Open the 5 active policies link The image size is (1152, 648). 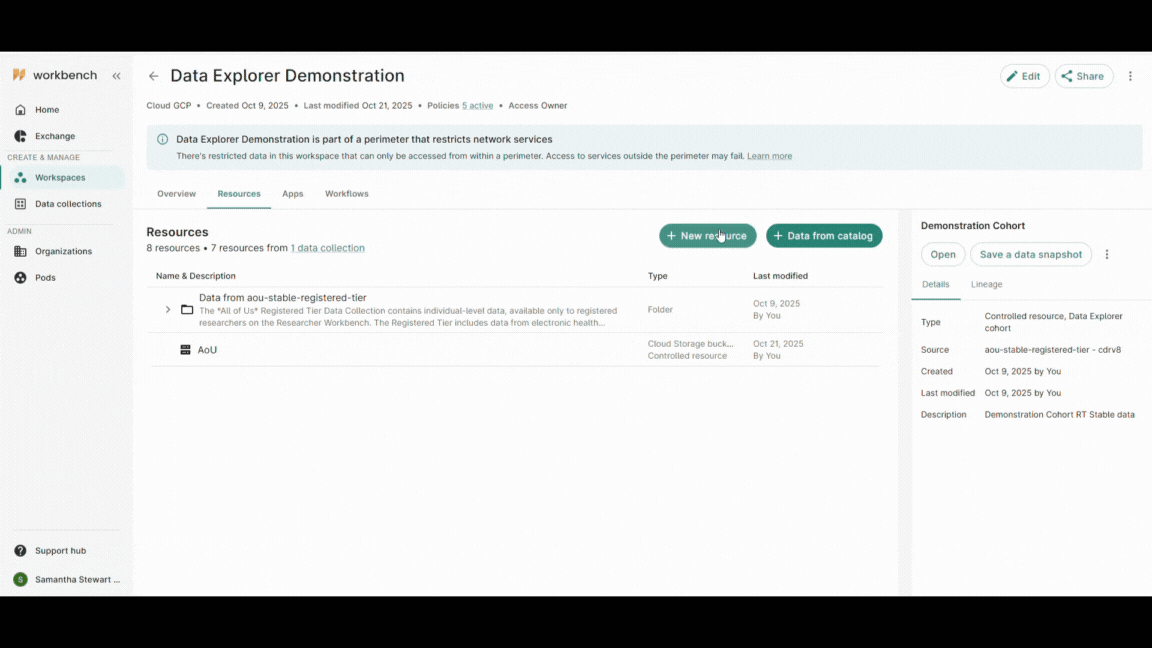(x=478, y=105)
